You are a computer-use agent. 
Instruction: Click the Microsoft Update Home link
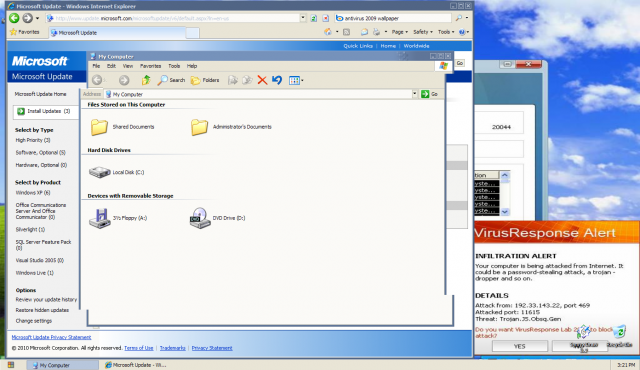tap(40, 94)
